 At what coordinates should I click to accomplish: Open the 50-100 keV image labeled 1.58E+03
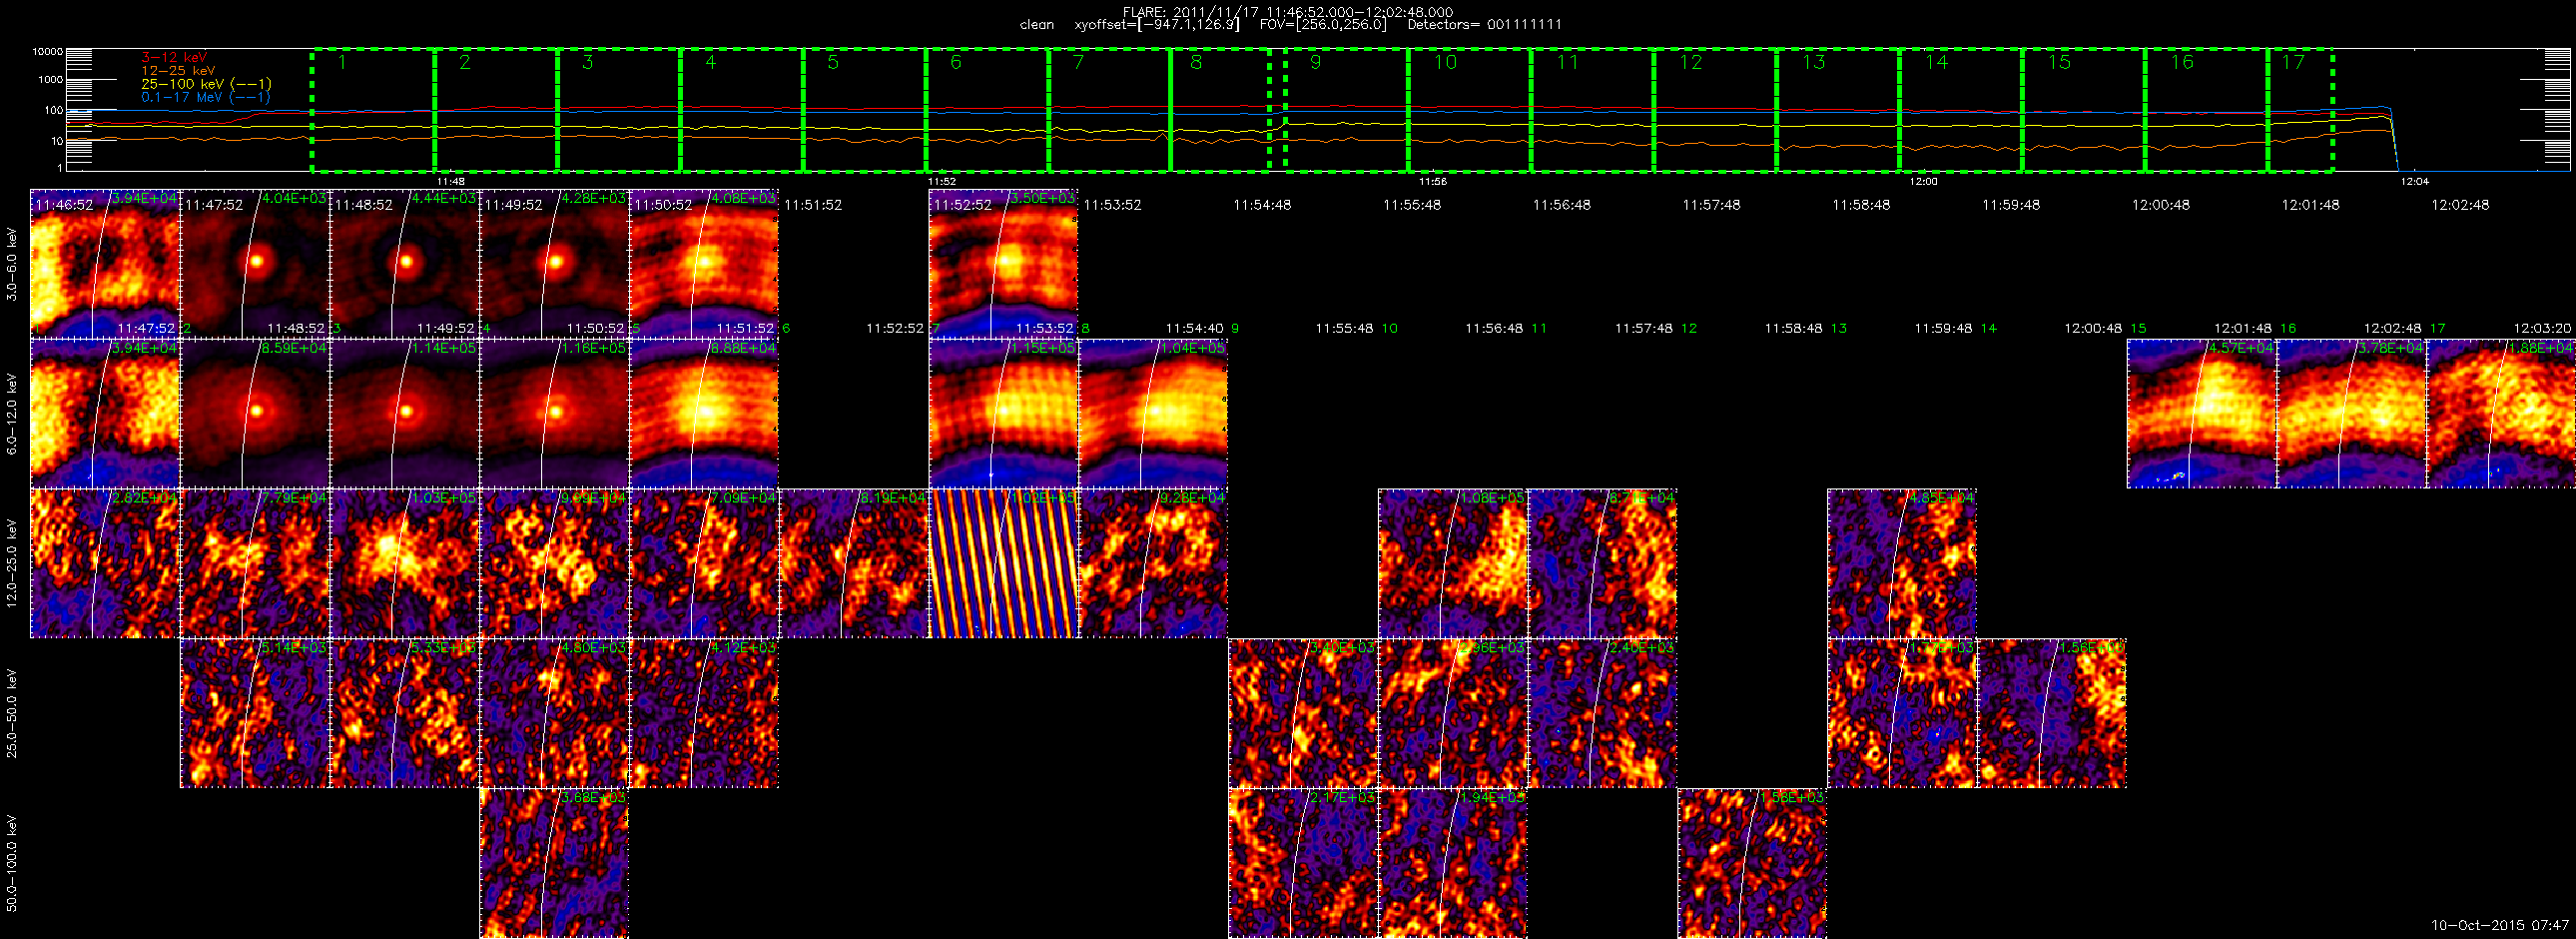click(x=1752, y=863)
